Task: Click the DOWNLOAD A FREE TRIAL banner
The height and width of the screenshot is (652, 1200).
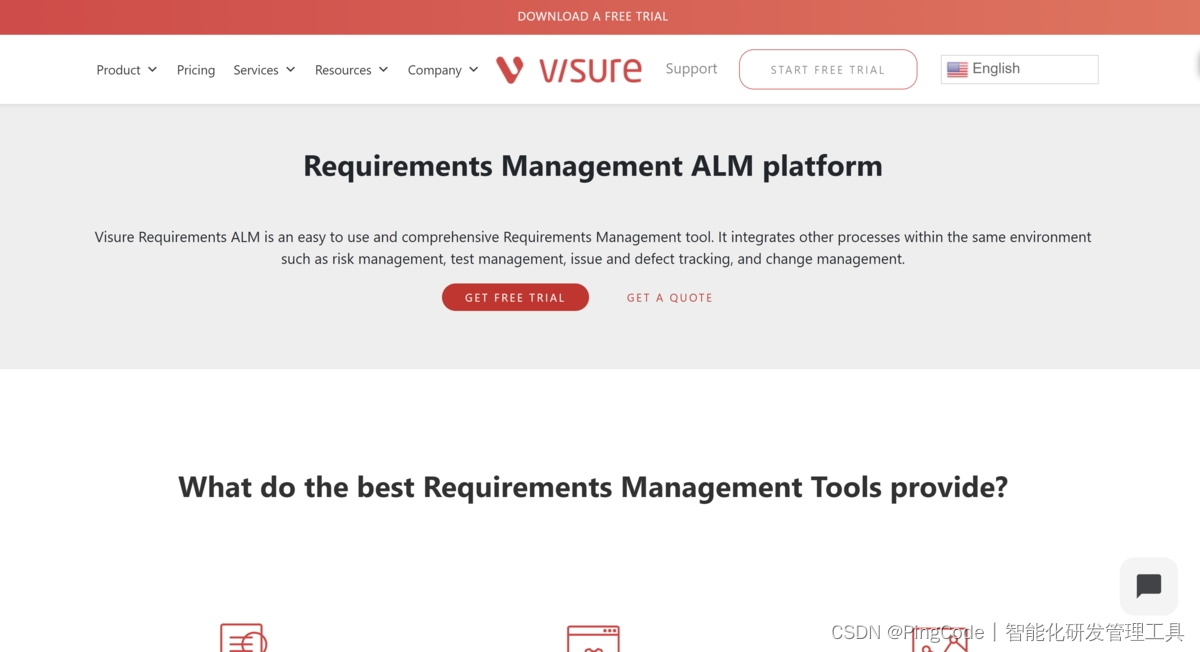Action: pos(593,16)
